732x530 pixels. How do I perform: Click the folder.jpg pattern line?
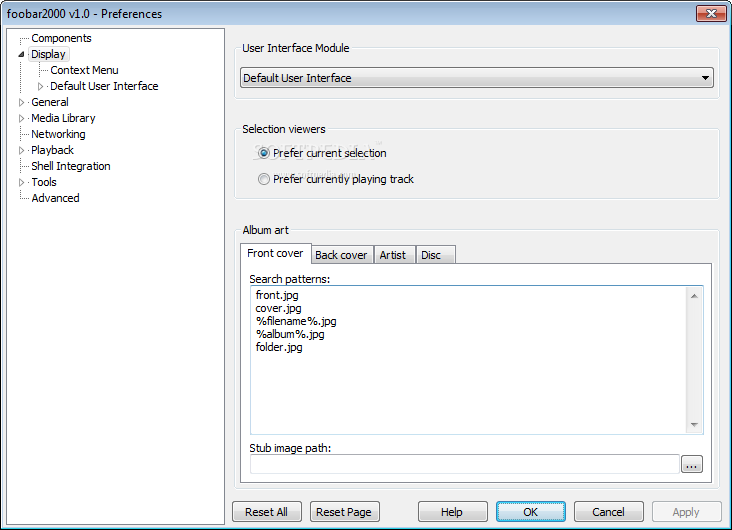point(279,348)
